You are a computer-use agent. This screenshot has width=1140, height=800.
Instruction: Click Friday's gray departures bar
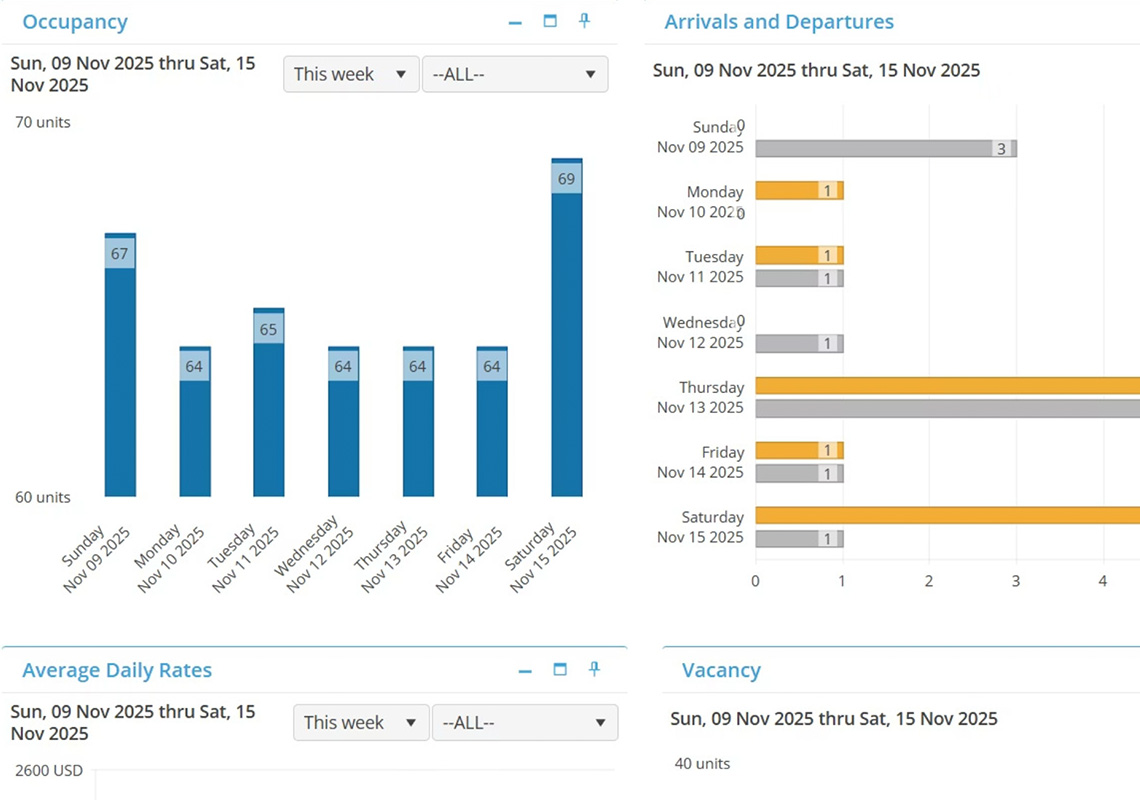pyautogui.click(x=797, y=473)
